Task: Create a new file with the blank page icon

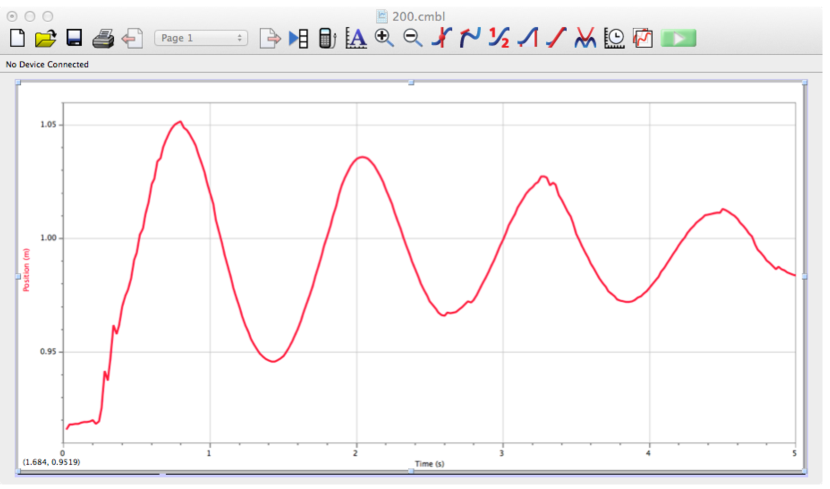Action: [x=17, y=38]
